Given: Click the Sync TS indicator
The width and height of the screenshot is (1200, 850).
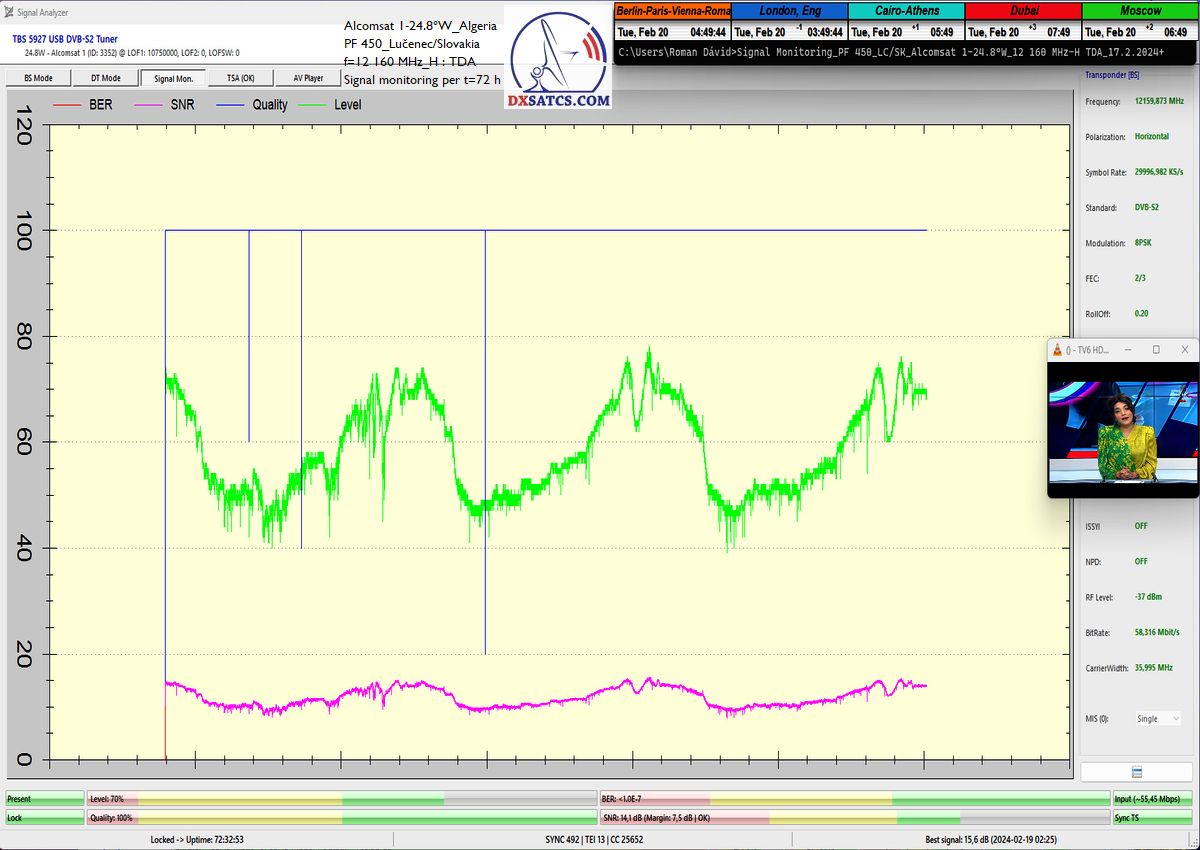Looking at the screenshot, I should click(1154, 818).
